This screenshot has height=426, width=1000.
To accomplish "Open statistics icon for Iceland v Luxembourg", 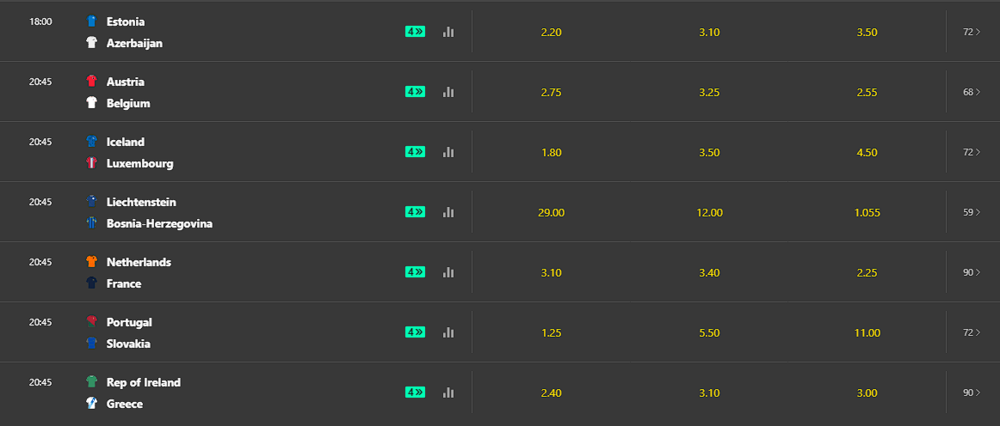I will point(448,152).
